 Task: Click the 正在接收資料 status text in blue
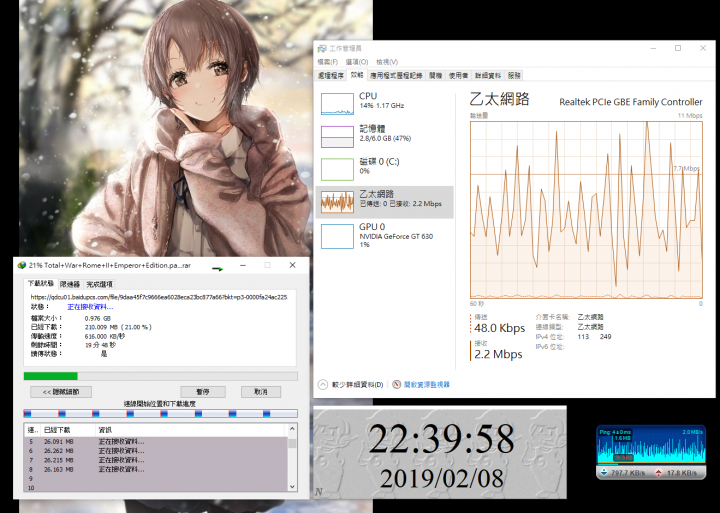(90, 307)
